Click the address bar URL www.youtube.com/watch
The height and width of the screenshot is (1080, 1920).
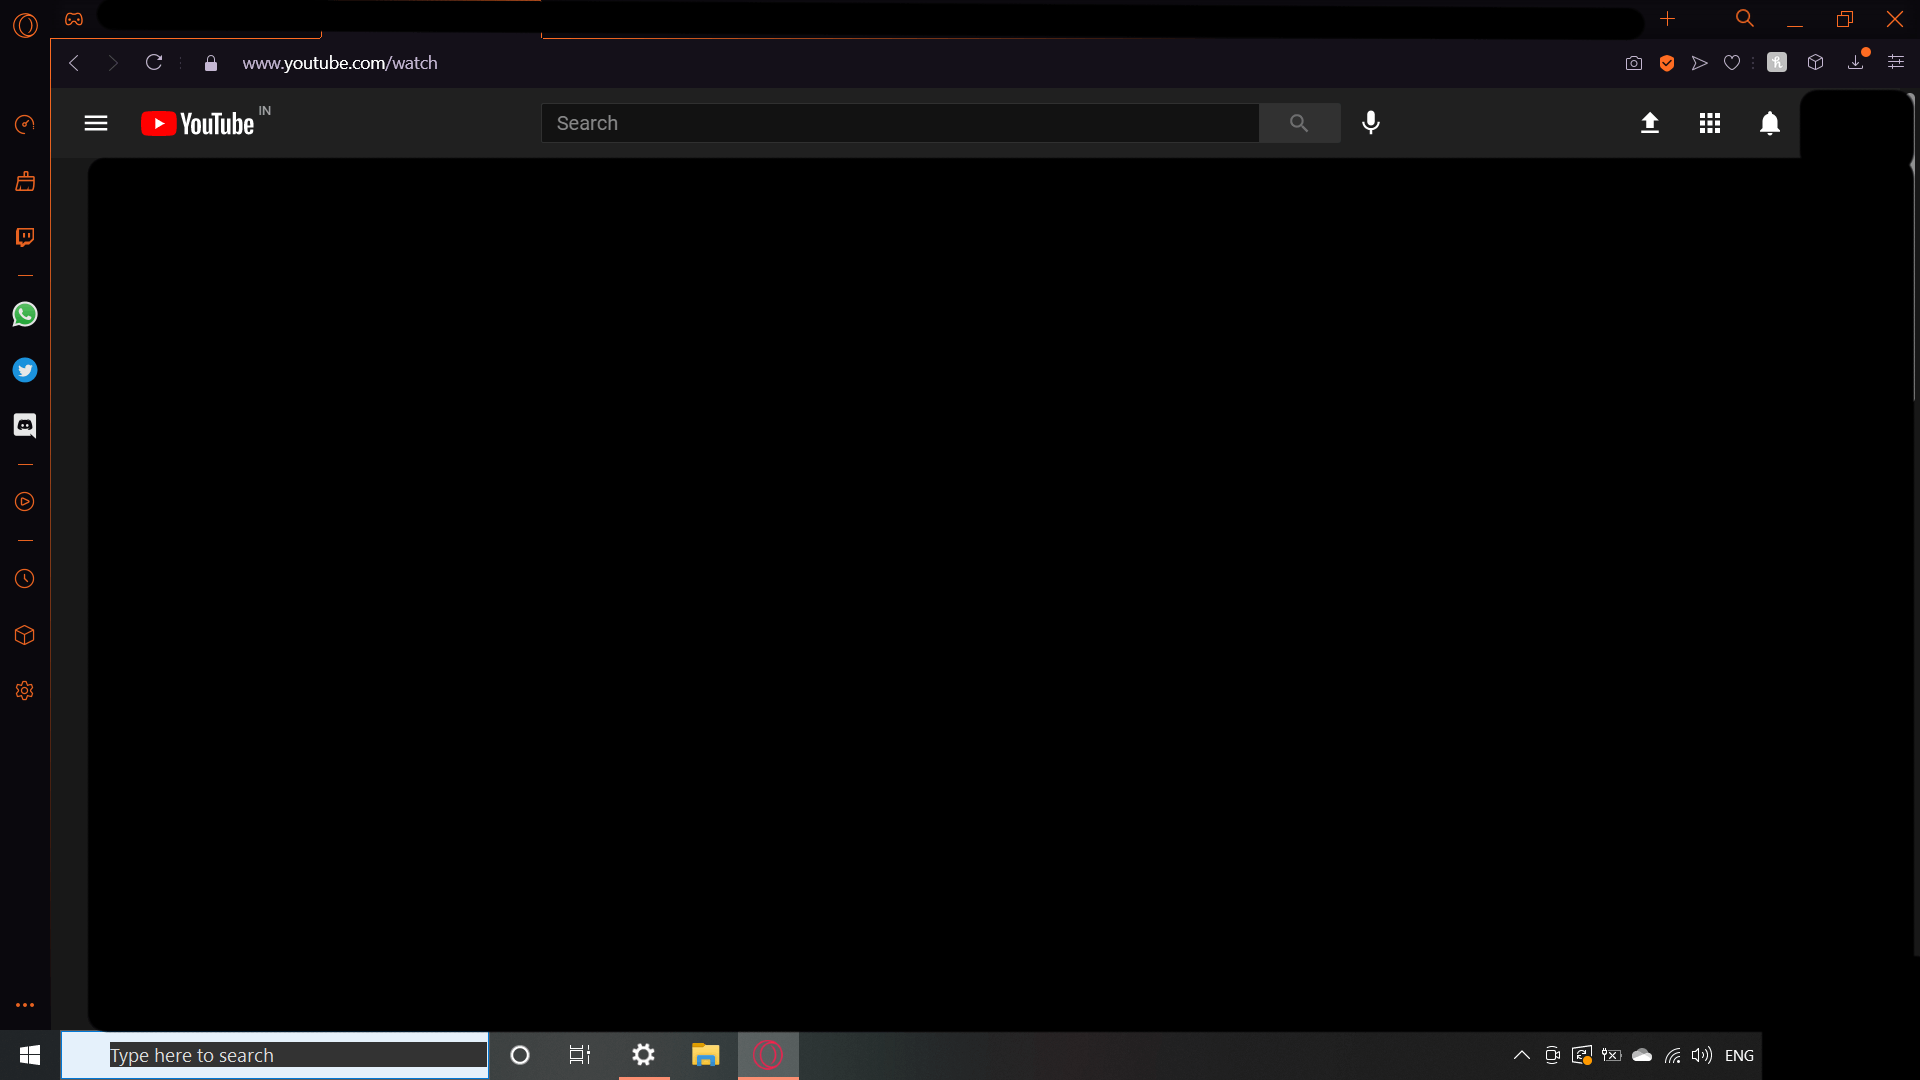tap(340, 63)
